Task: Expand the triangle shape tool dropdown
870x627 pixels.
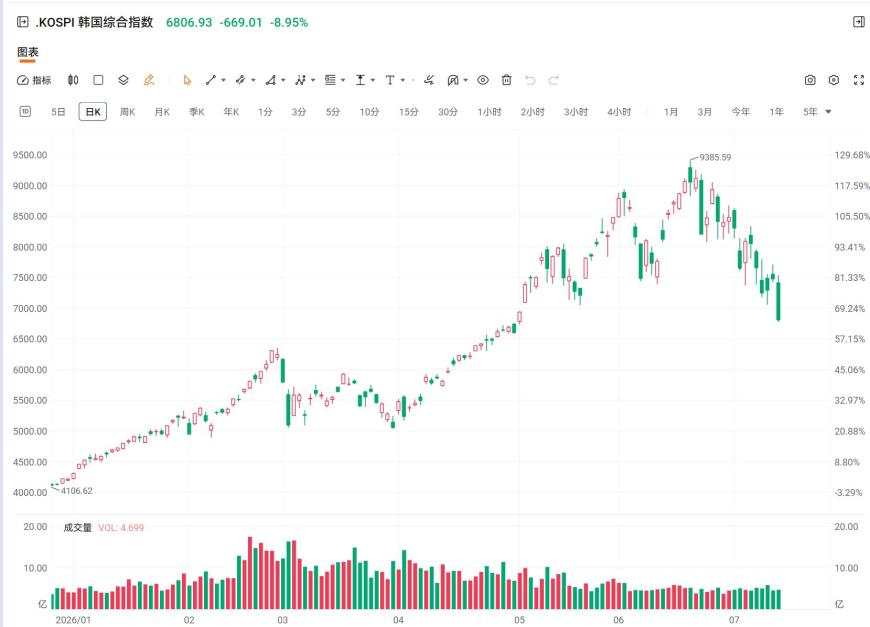Action: (x=283, y=80)
